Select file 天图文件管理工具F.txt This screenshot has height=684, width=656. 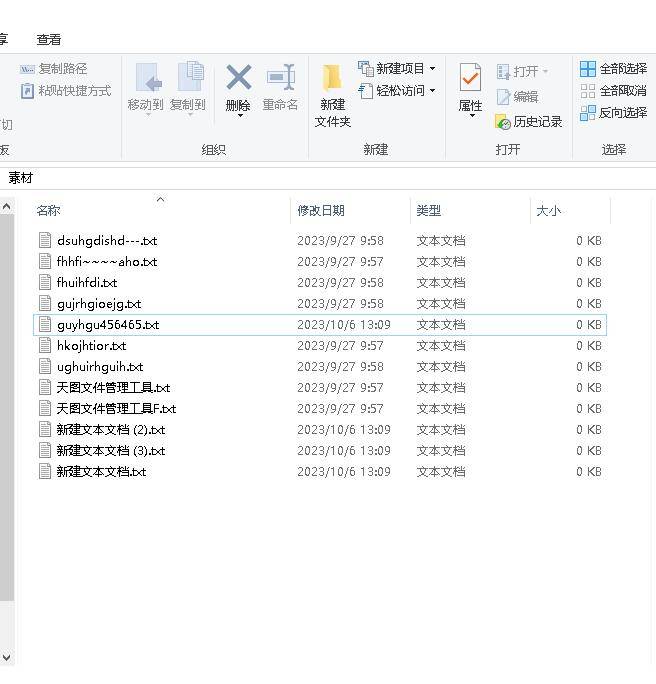pyautogui.click(x=320, y=409)
